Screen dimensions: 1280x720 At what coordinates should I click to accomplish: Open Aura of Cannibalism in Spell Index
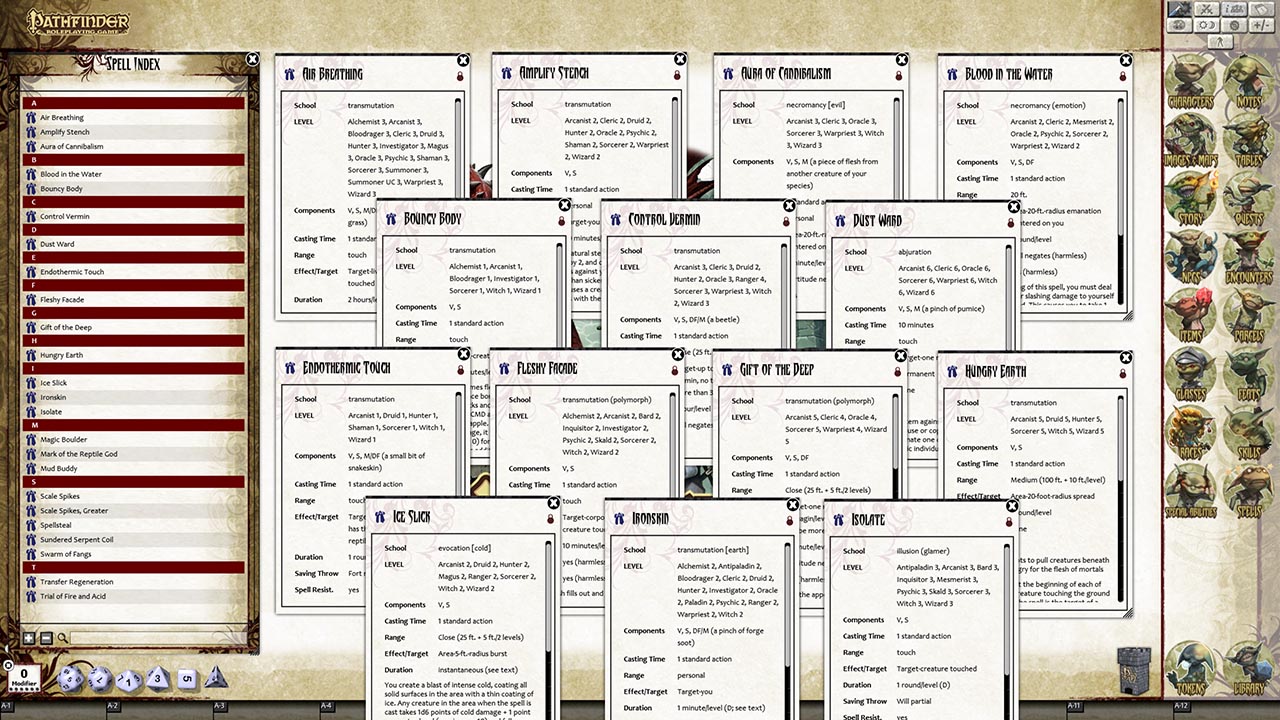[133, 146]
